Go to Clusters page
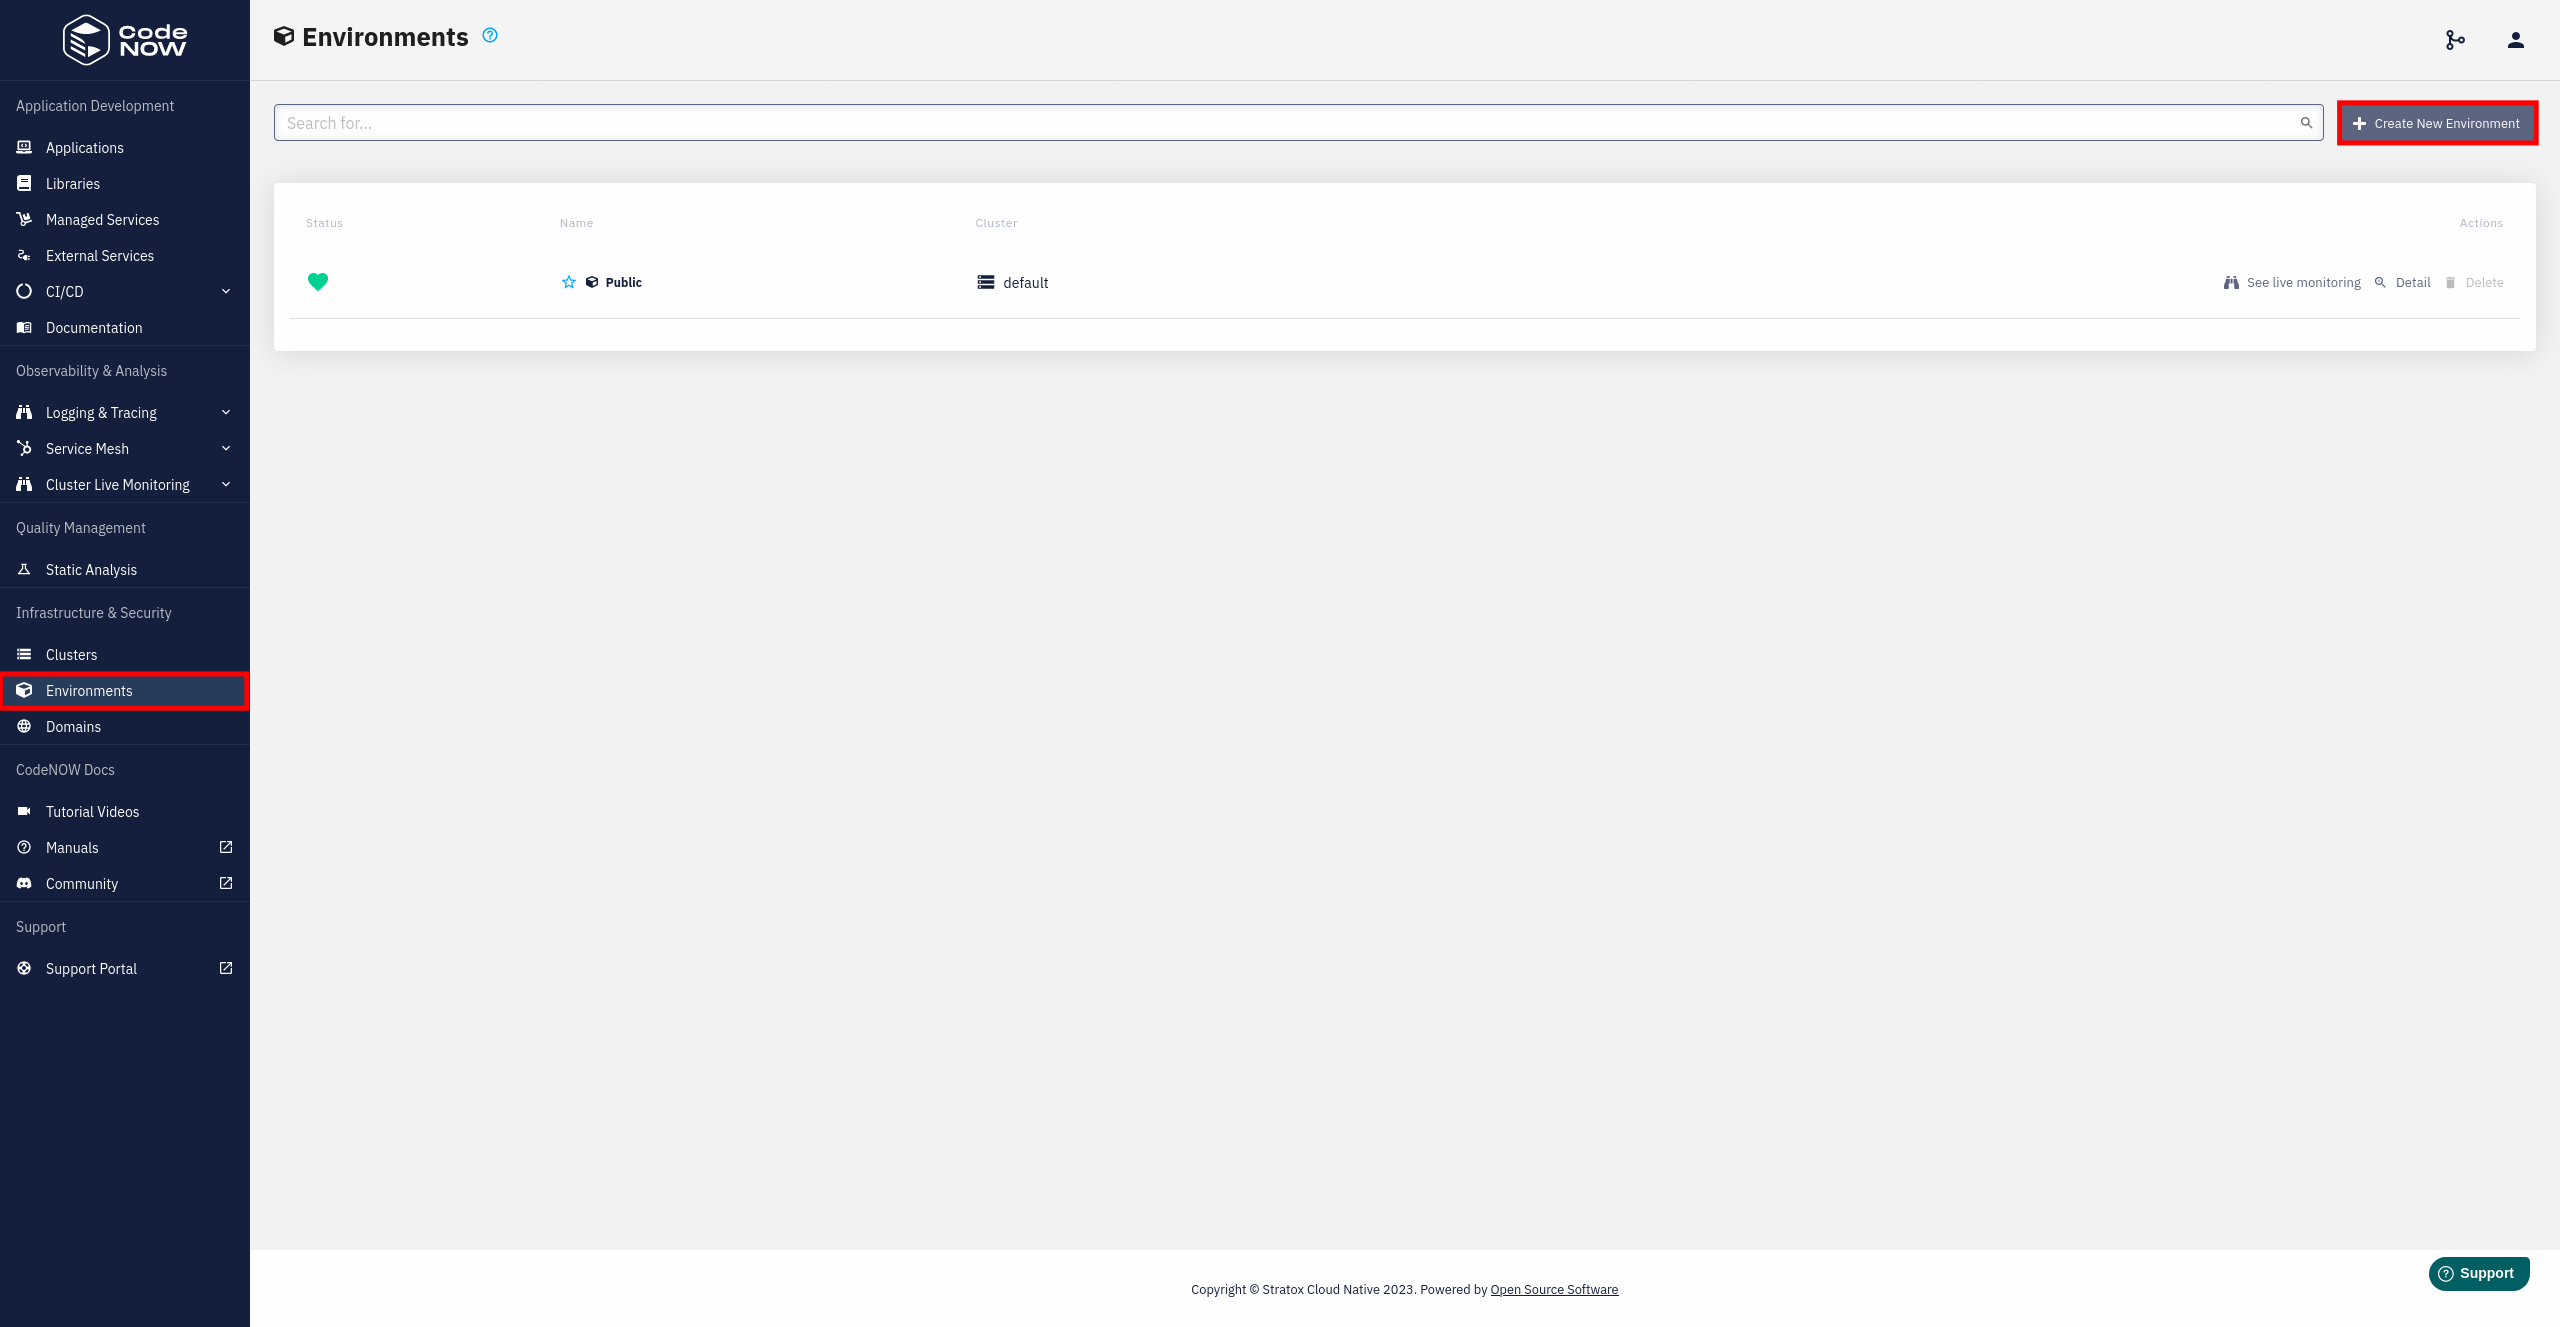The width and height of the screenshot is (2560, 1327). [x=125, y=654]
